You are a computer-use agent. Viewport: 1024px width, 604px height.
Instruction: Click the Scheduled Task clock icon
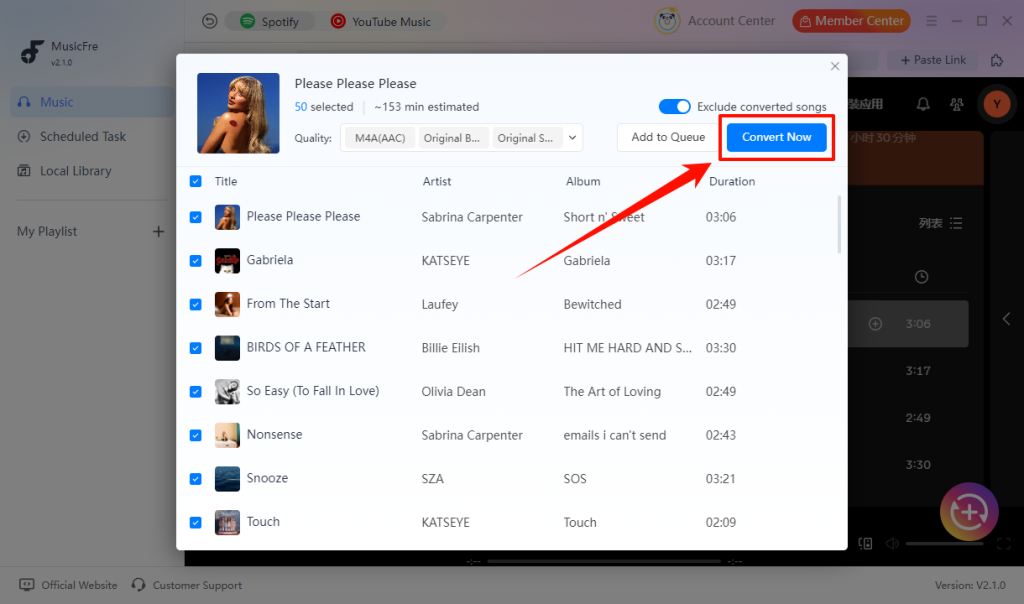click(24, 136)
